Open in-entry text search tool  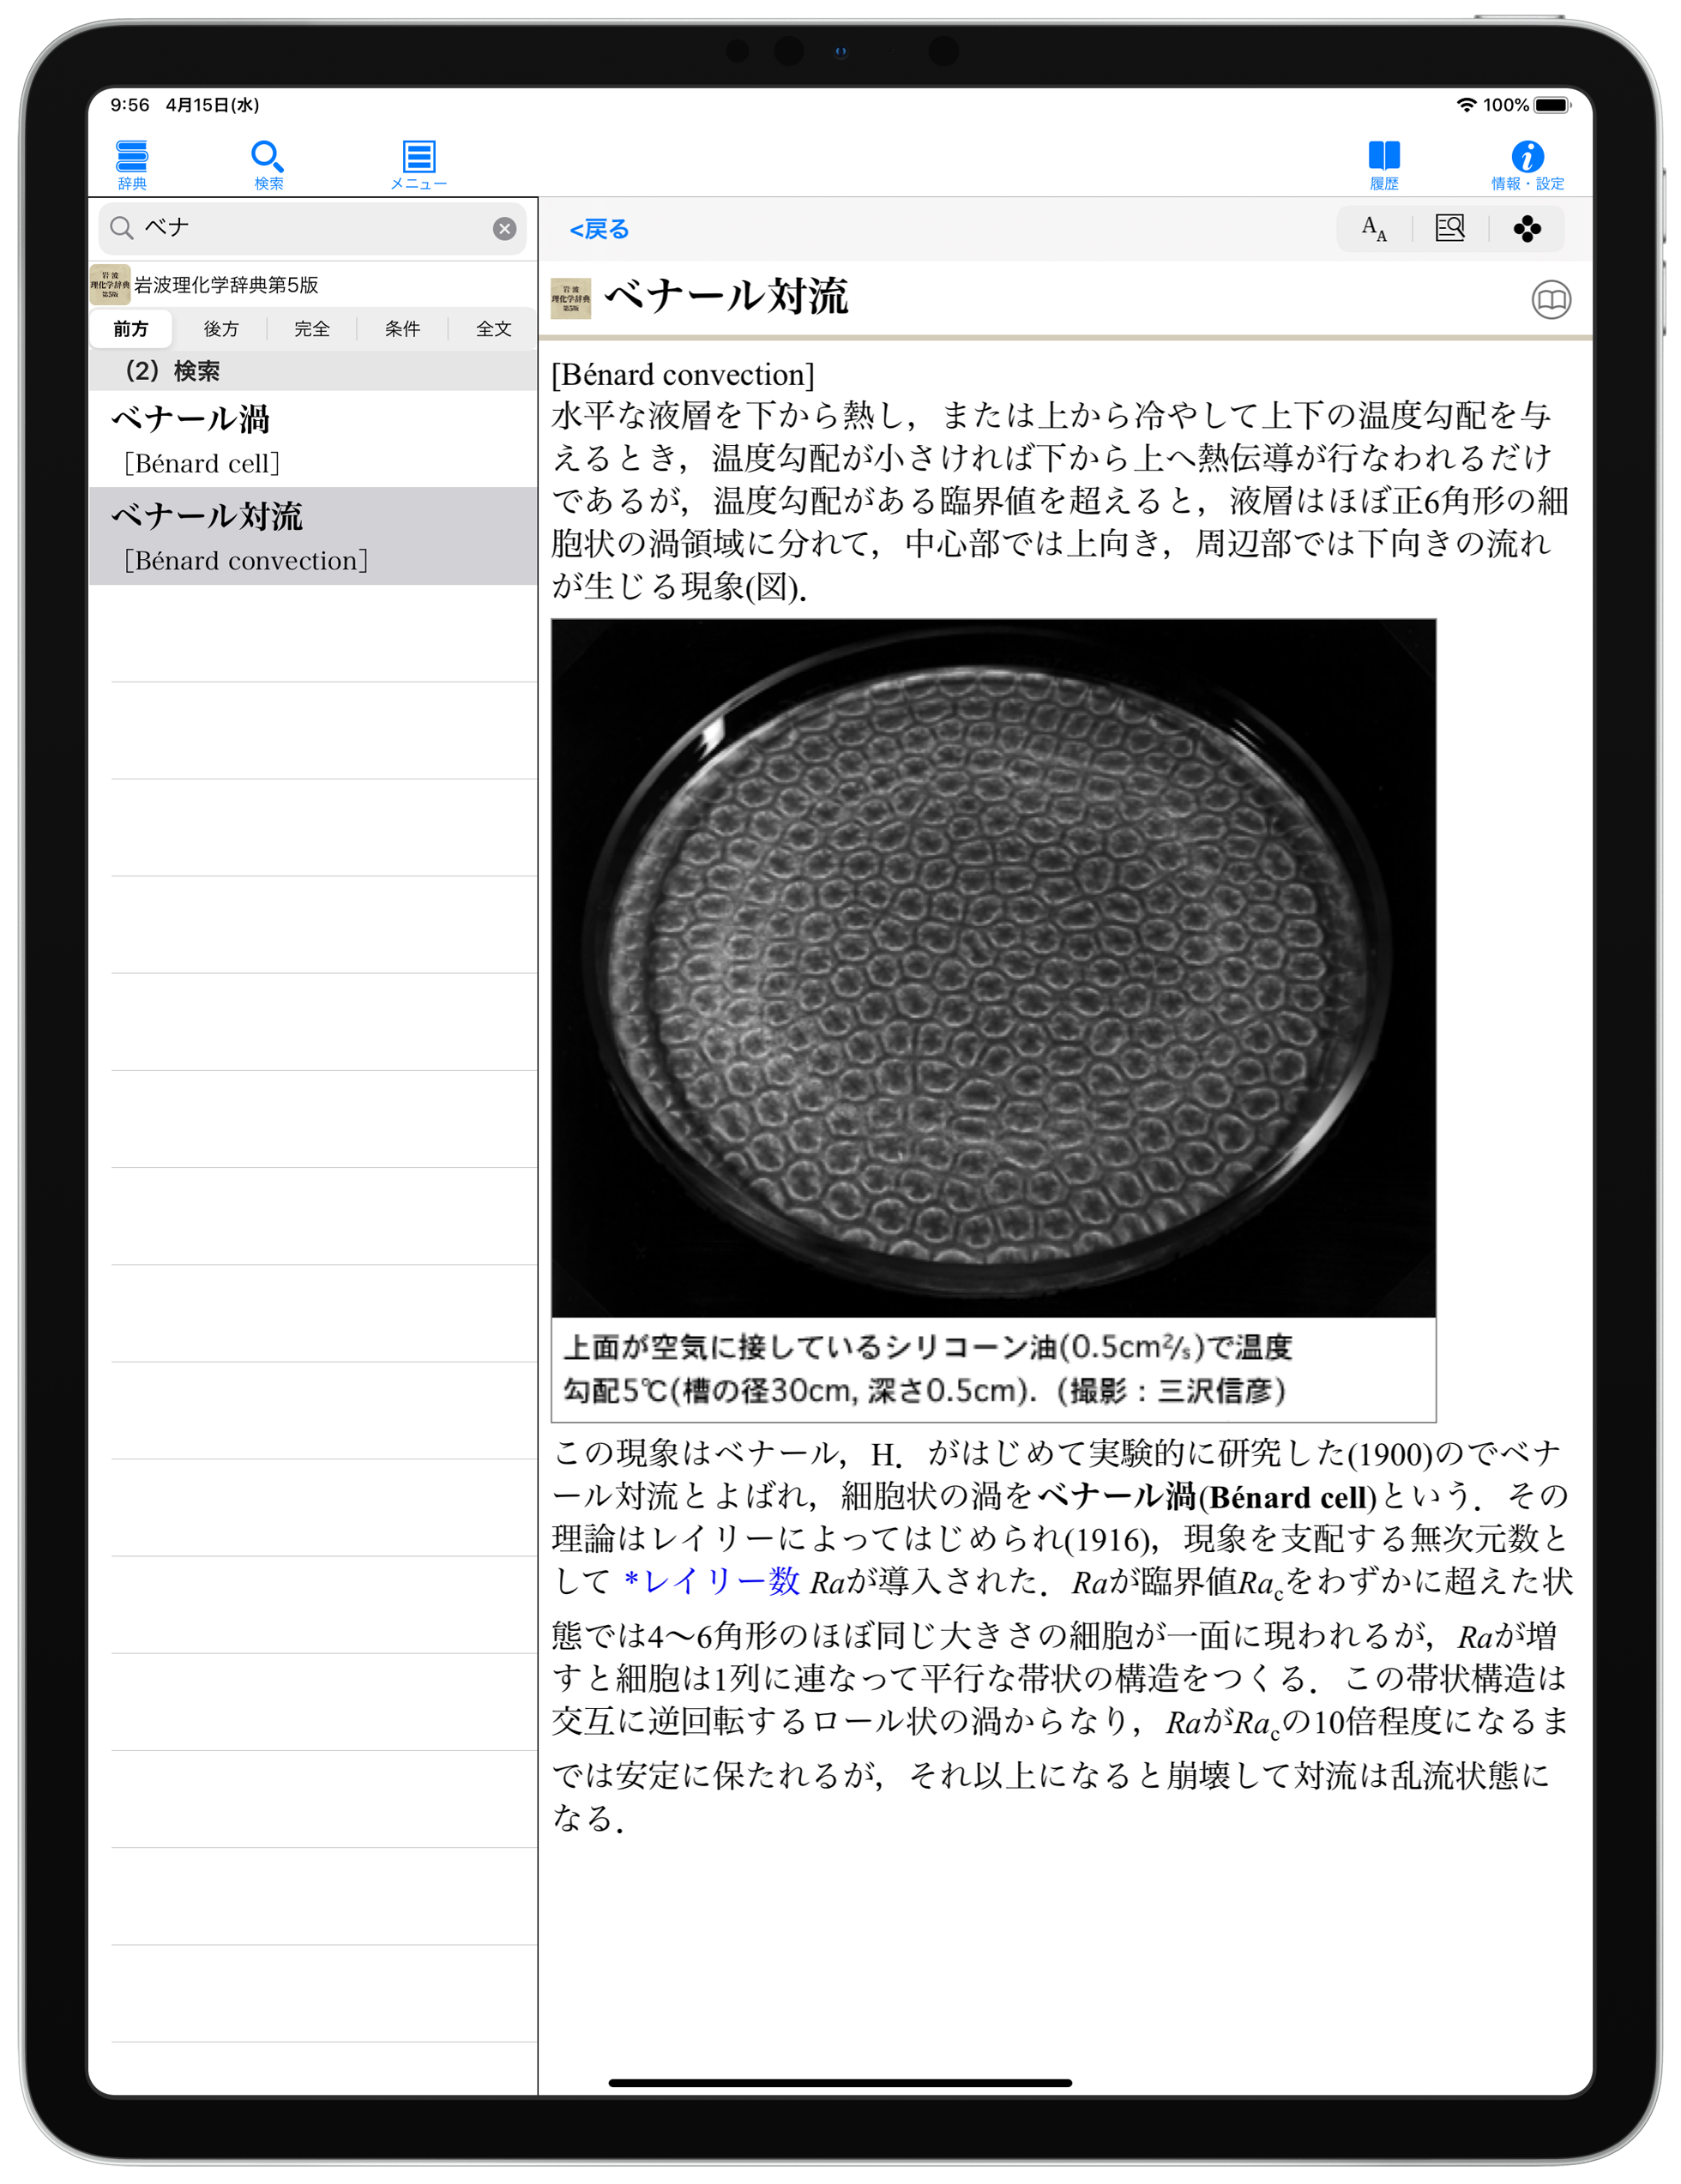pos(1450,228)
